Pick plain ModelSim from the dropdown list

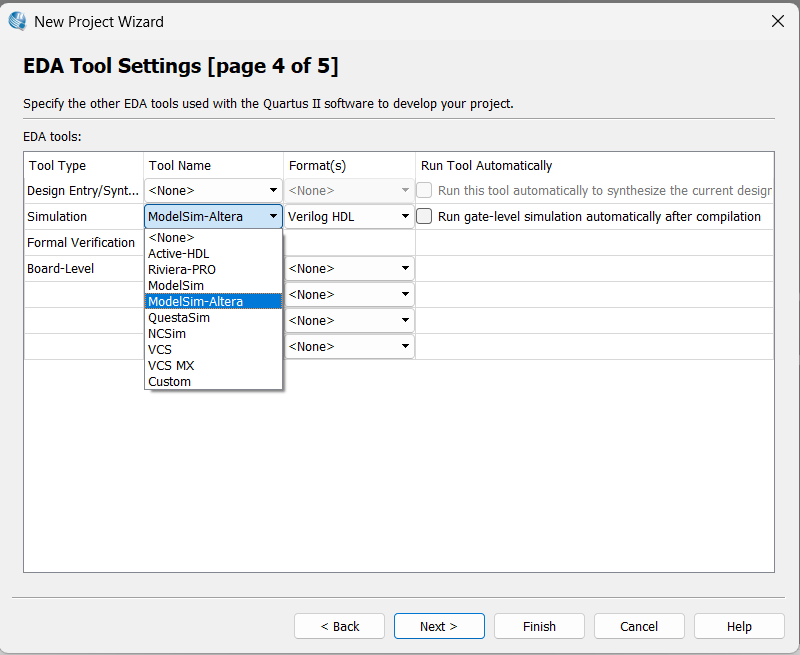point(213,286)
